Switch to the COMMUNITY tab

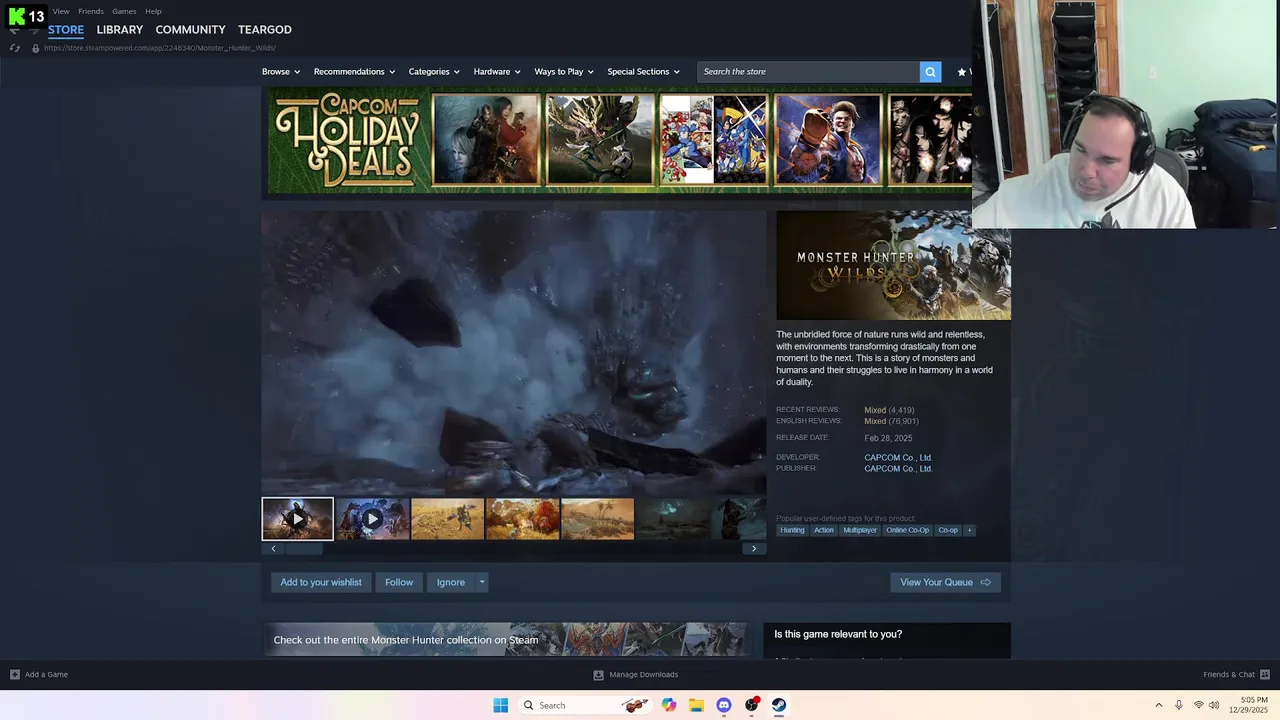(190, 30)
